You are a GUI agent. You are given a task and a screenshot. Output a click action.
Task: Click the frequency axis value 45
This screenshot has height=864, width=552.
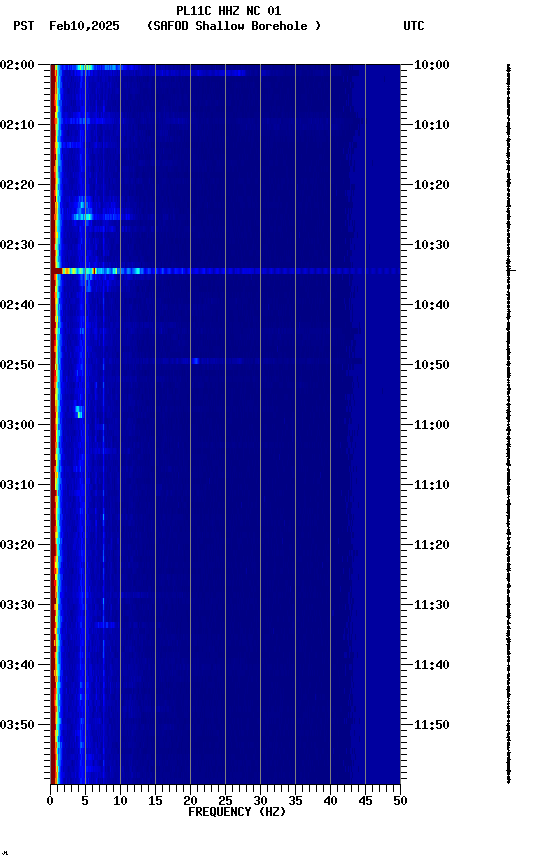click(365, 801)
